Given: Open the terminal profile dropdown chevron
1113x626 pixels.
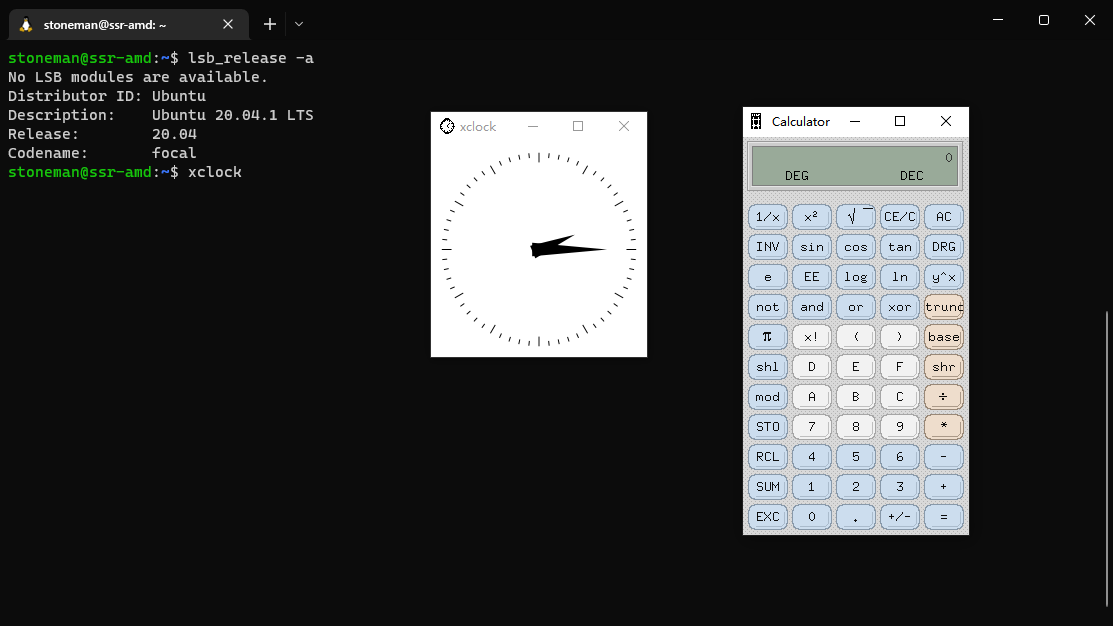Looking at the screenshot, I should [299, 24].
